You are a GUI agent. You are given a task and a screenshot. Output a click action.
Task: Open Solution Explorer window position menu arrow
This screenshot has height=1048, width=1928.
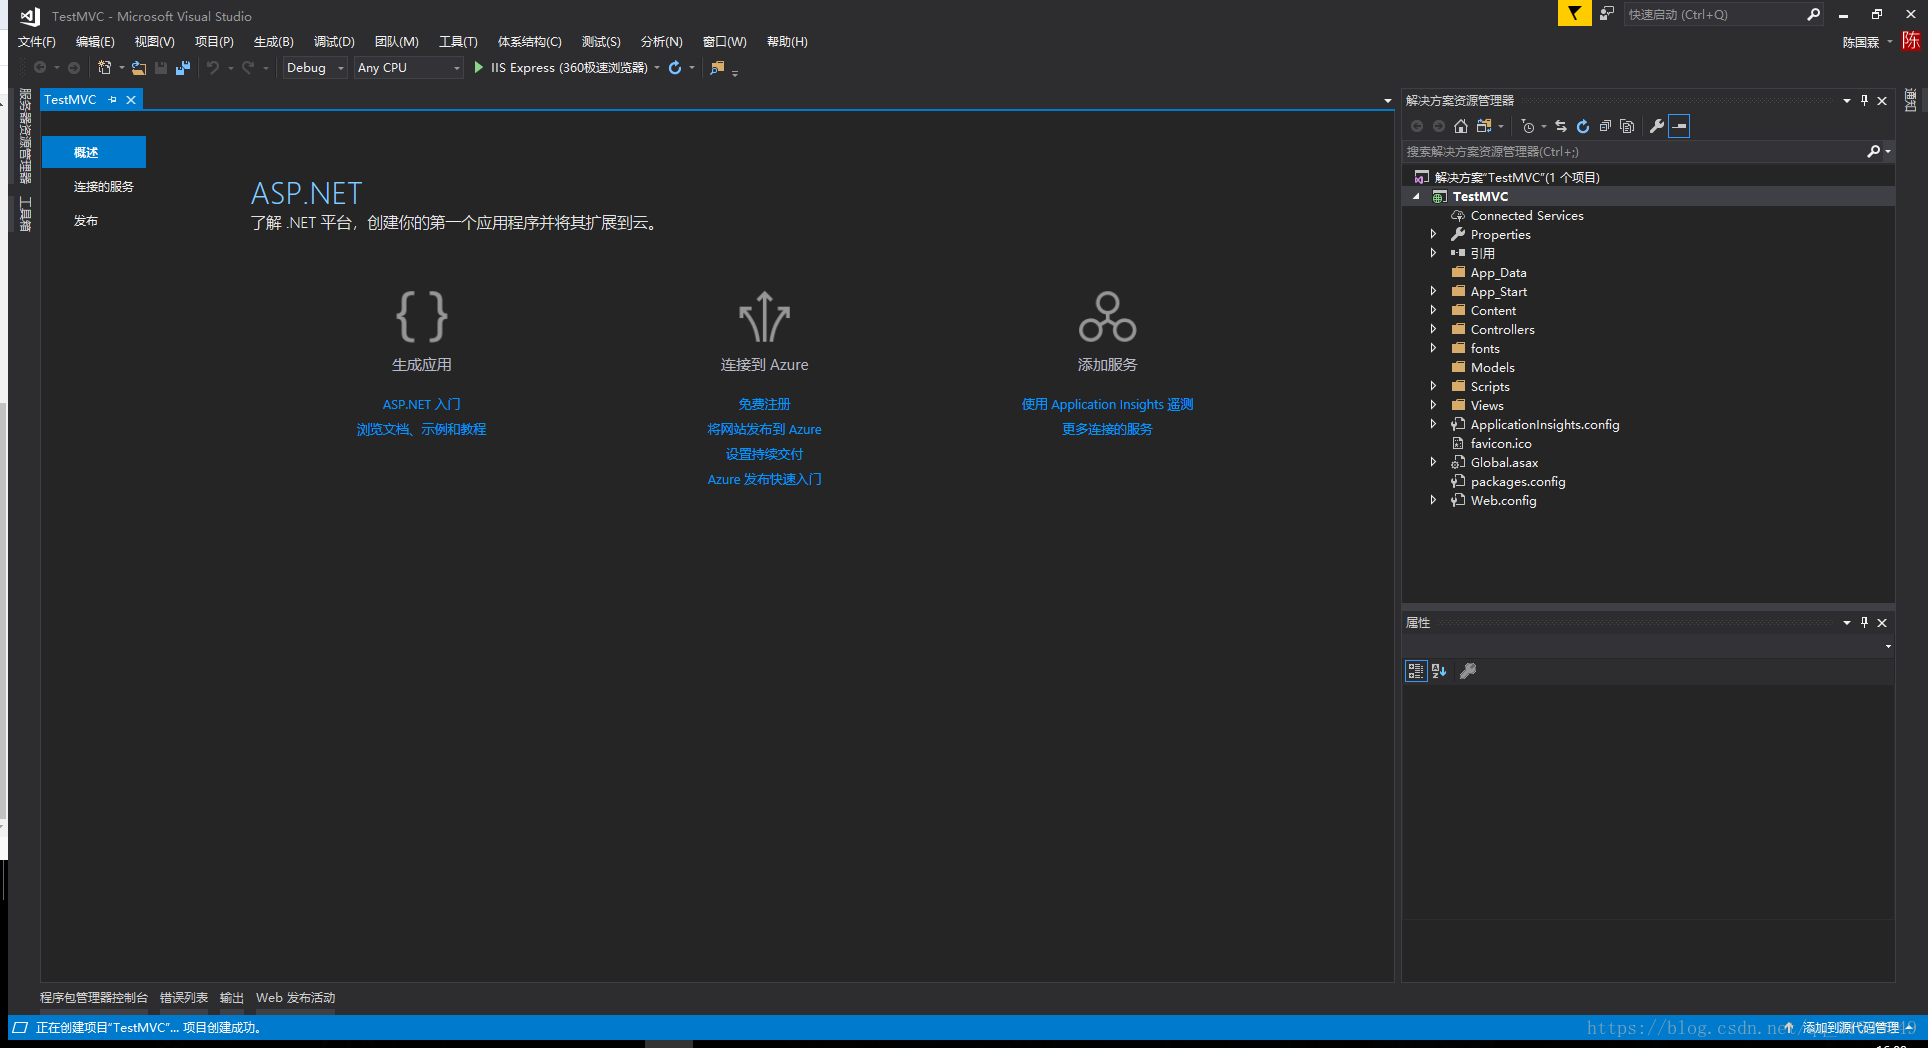point(1847,101)
